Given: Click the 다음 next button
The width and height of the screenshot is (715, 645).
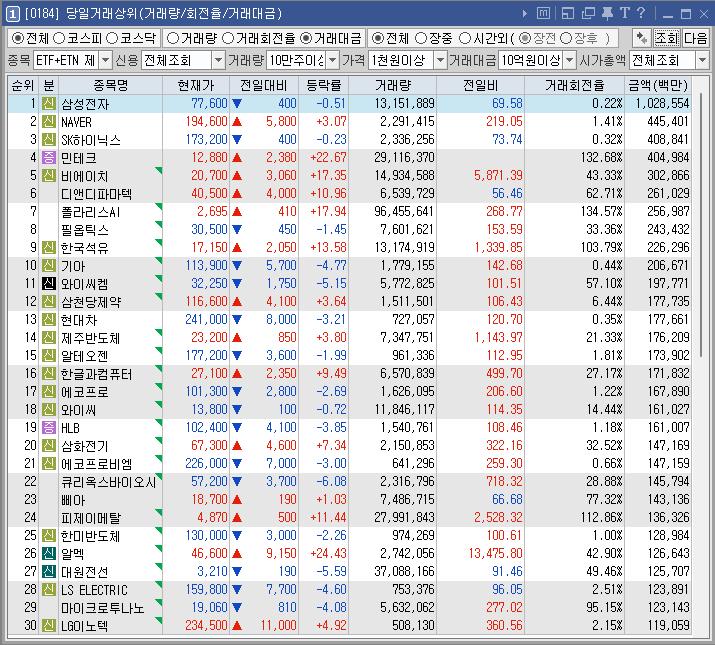Looking at the screenshot, I should 695,38.
